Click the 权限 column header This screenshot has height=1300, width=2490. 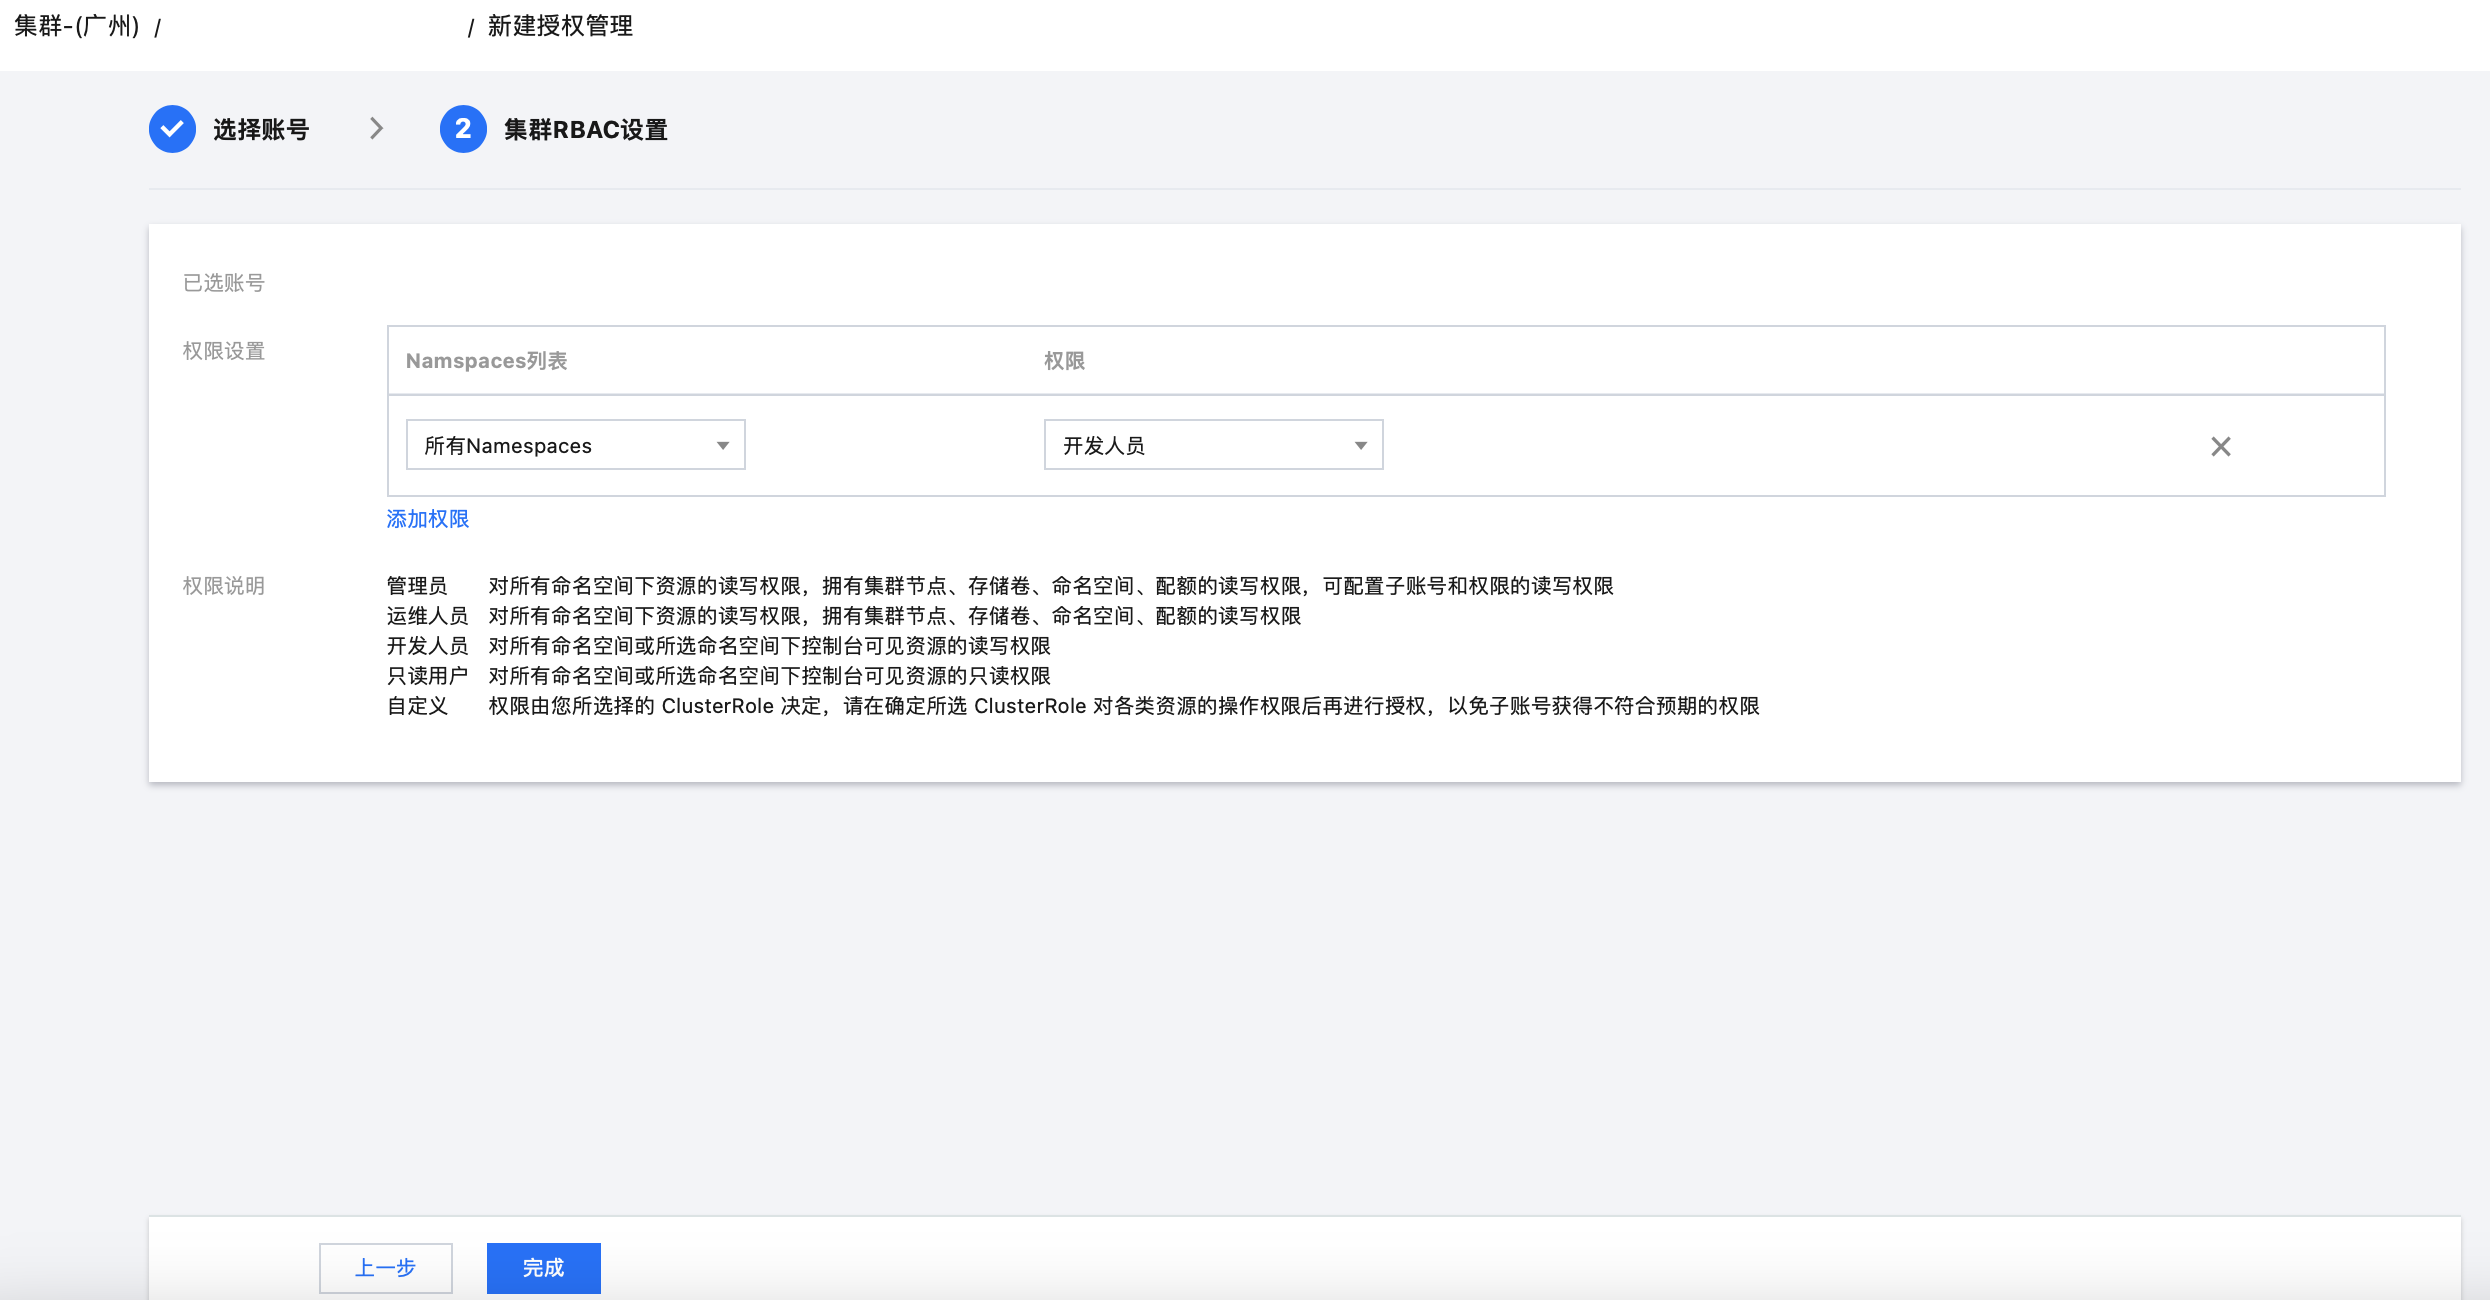pos(1064,361)
